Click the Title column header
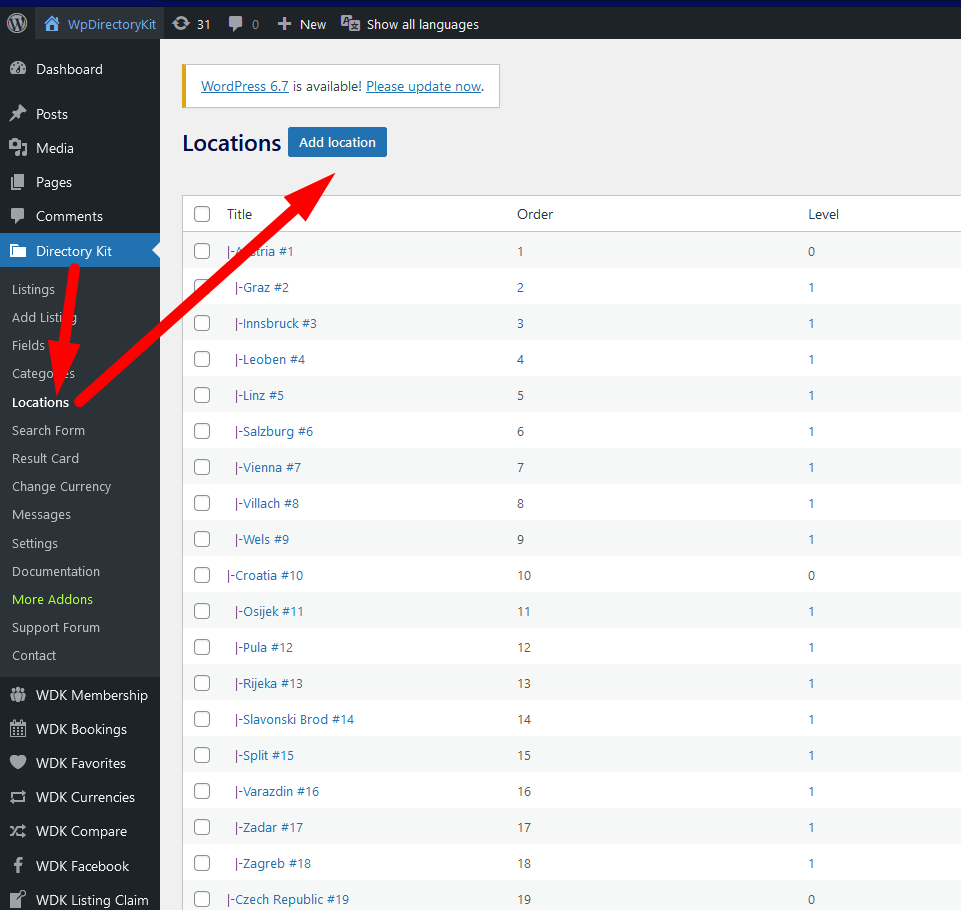This screenshot has width=961, height=910. [239, 214]
